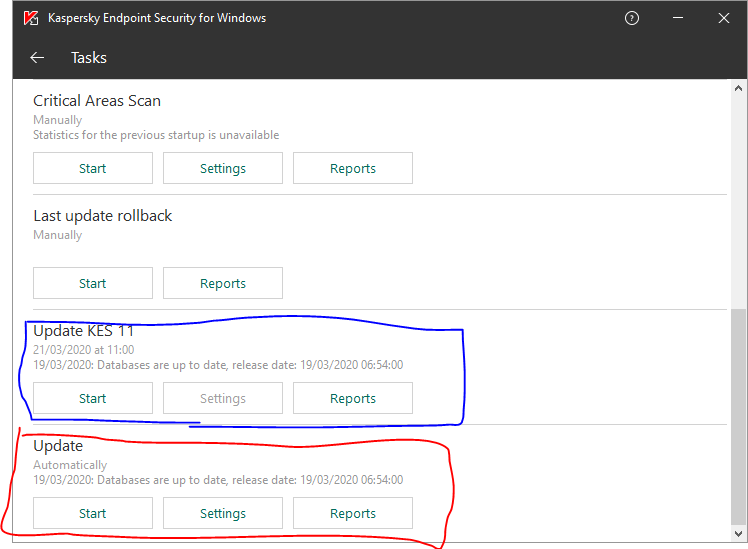Click the Tasks page heading

coord(89,58)
